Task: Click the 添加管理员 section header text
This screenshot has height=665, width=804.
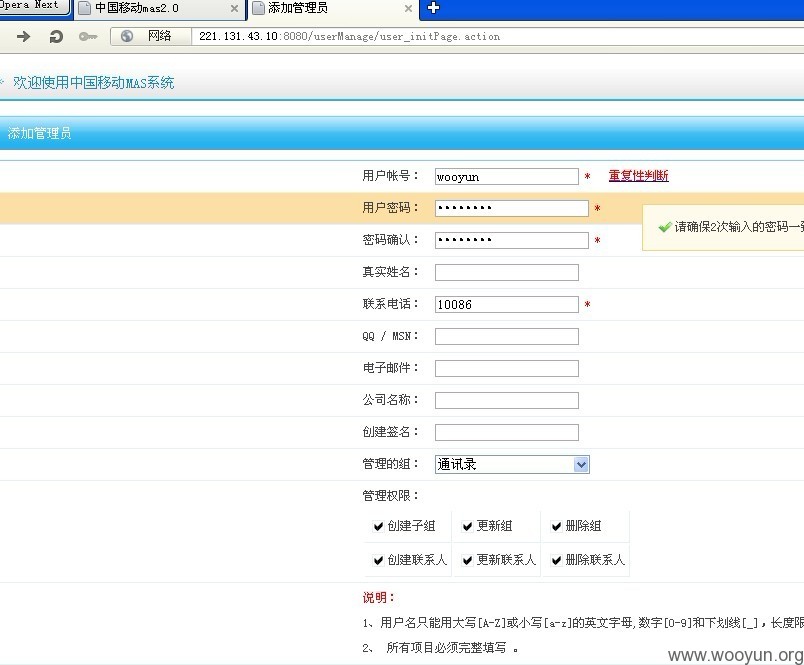Action: click(39, 134)
